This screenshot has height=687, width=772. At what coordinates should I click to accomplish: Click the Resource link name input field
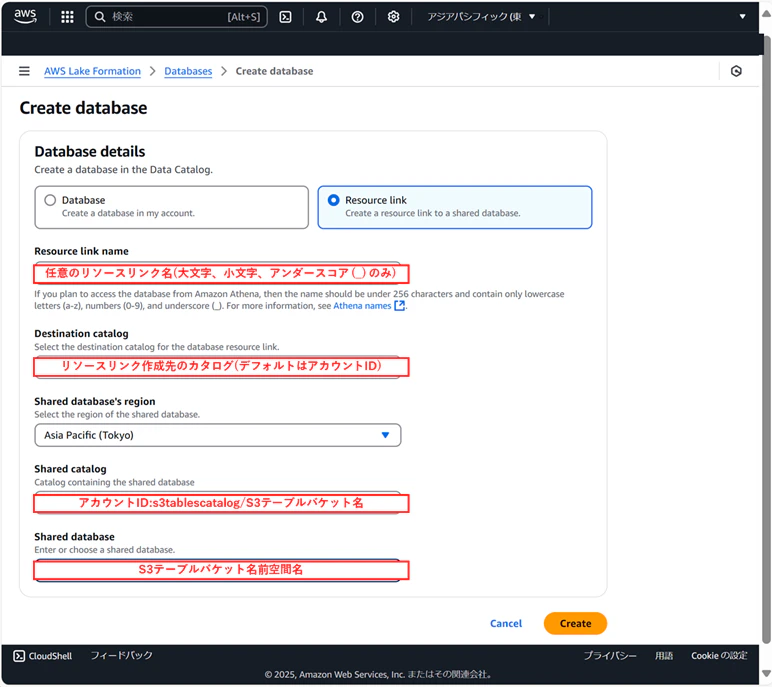pos(221,273)
